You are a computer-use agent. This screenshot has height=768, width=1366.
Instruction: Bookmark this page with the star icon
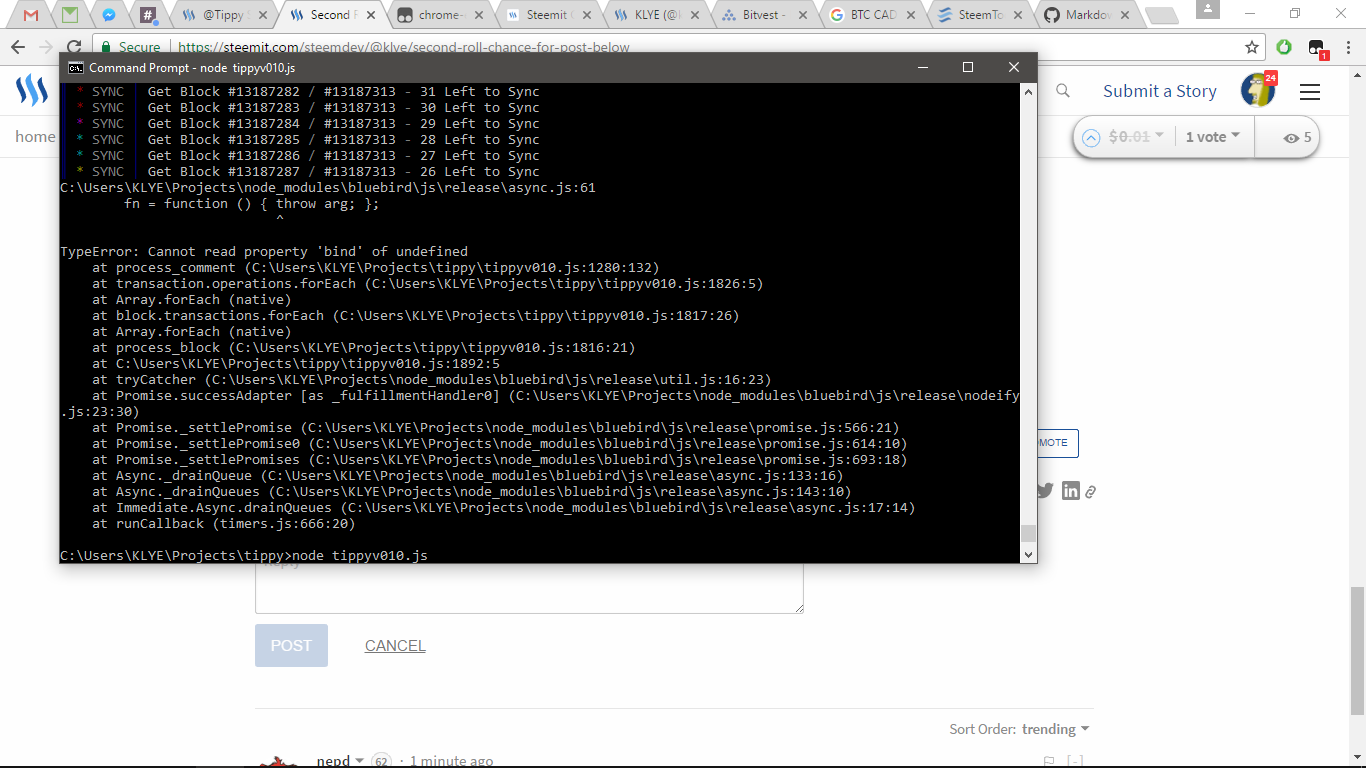tap(1251, 47)
